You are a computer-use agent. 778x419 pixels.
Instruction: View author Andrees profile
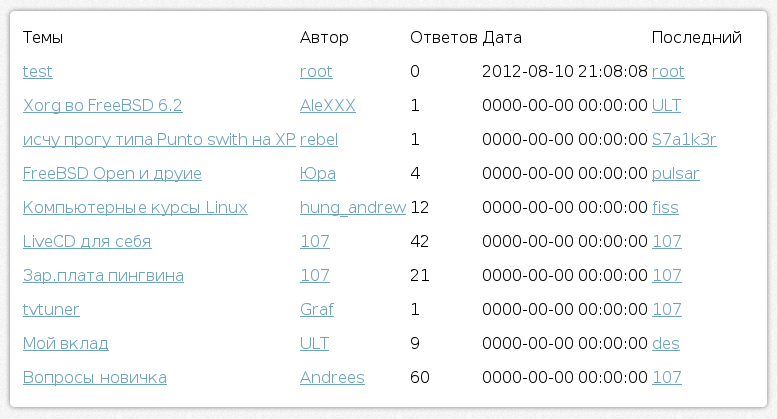click(x=332, y=378)
